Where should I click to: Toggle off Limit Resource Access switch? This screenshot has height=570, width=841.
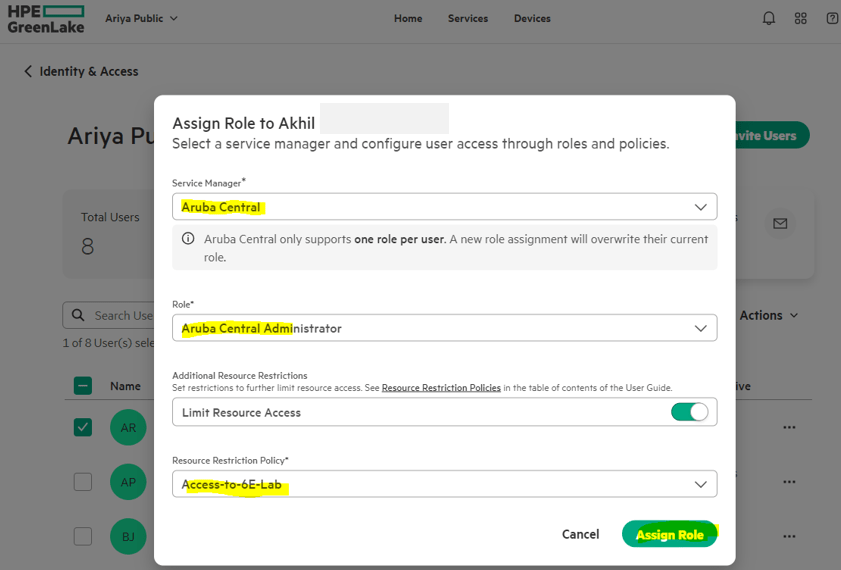(689, 412)
